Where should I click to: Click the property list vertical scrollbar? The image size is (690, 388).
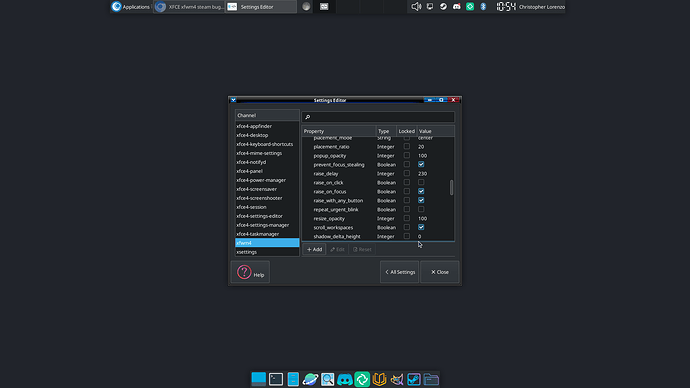coord(451,188)
